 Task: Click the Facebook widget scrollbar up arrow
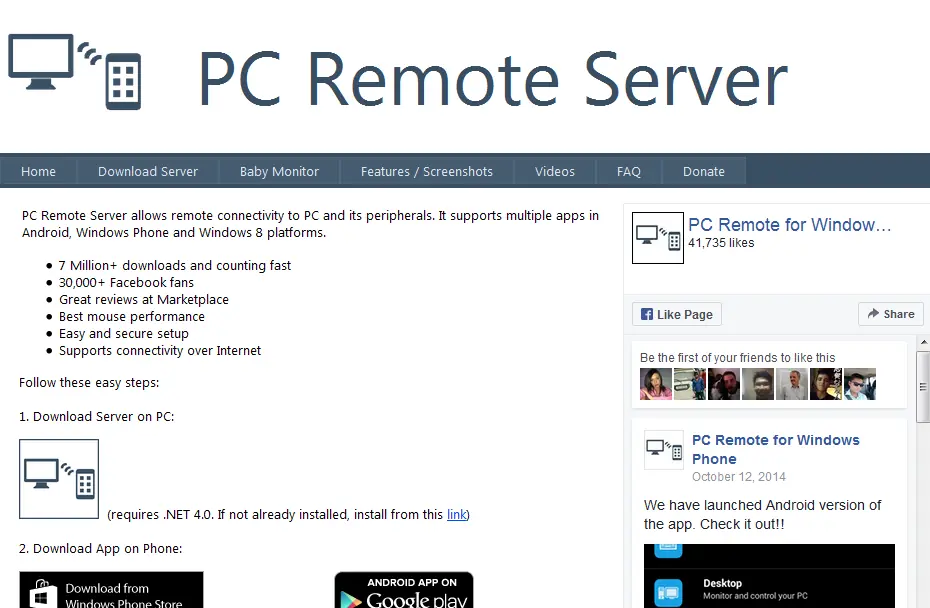923,343
